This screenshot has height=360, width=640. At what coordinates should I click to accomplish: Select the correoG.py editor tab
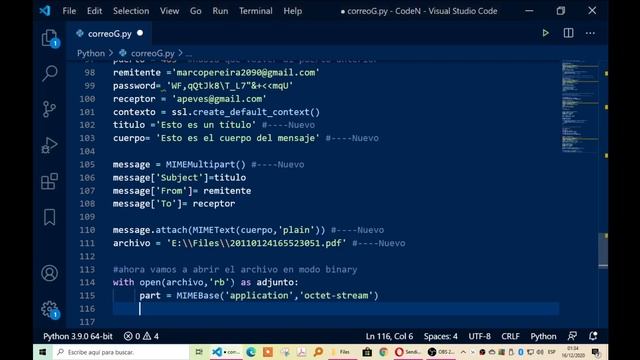[x=109, y=33]
